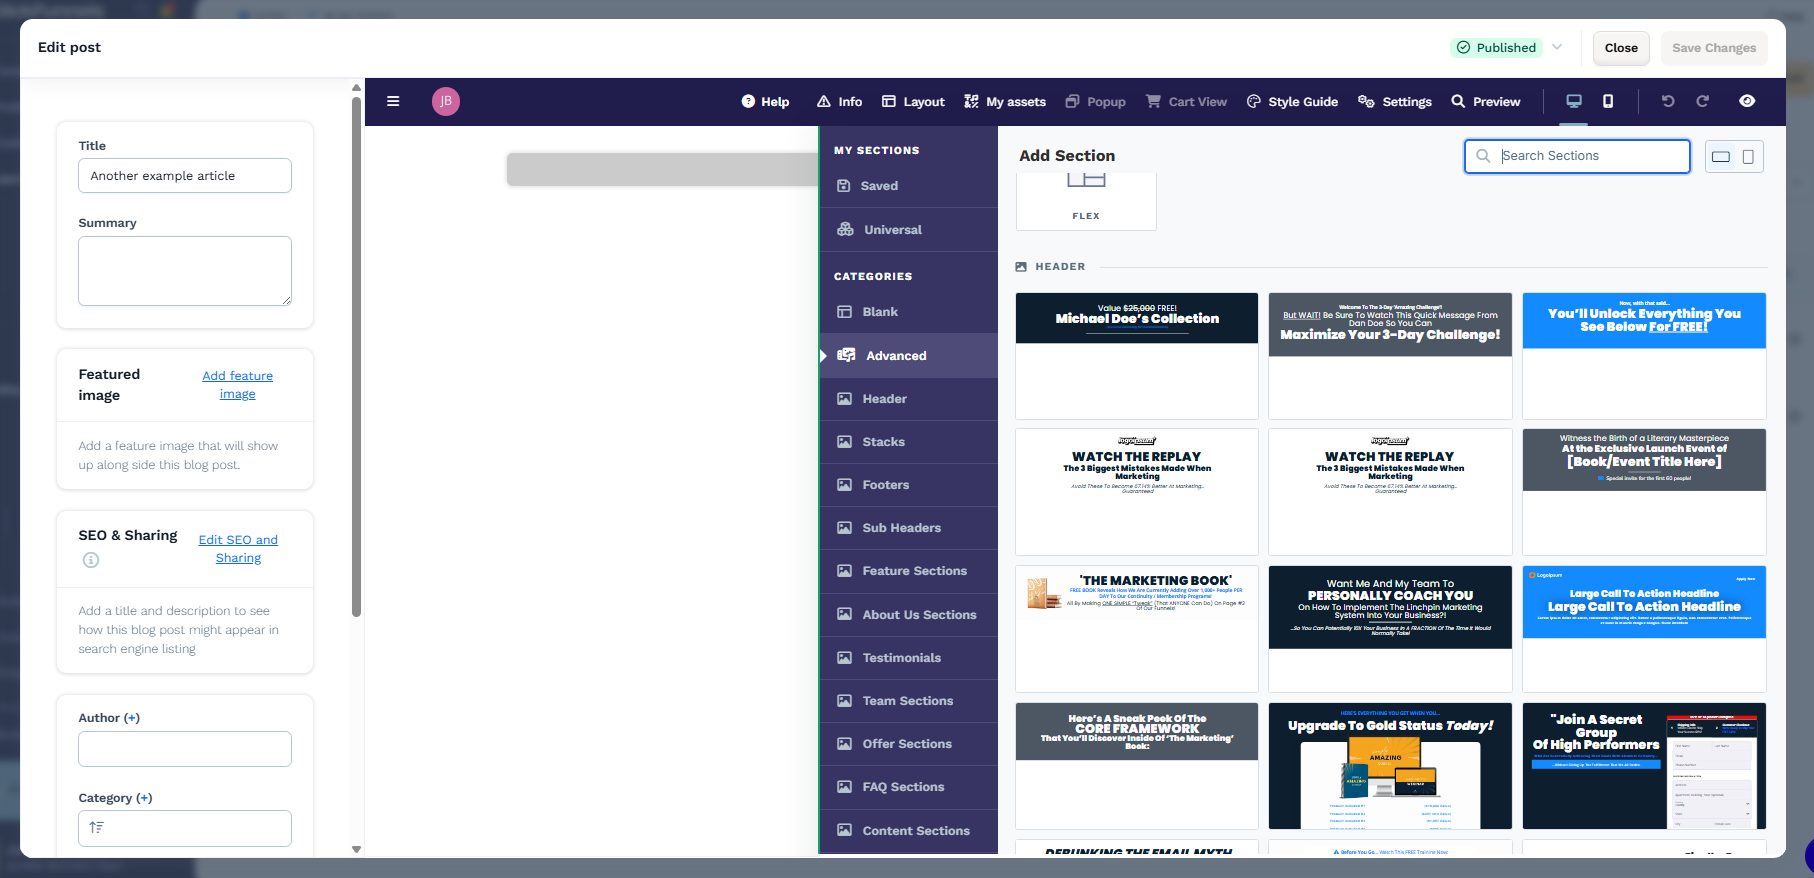Click the Saved disk icon
The height and width of the screenshot is (878, 1814).
843,186
